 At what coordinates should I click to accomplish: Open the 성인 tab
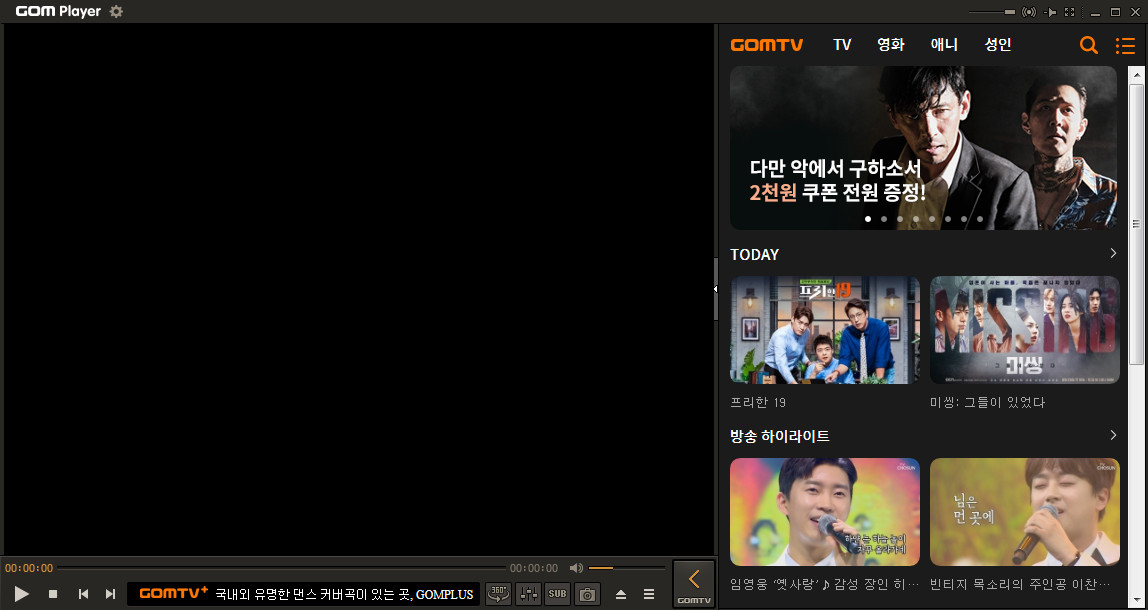pyautogui.click(x=998, y=45)
